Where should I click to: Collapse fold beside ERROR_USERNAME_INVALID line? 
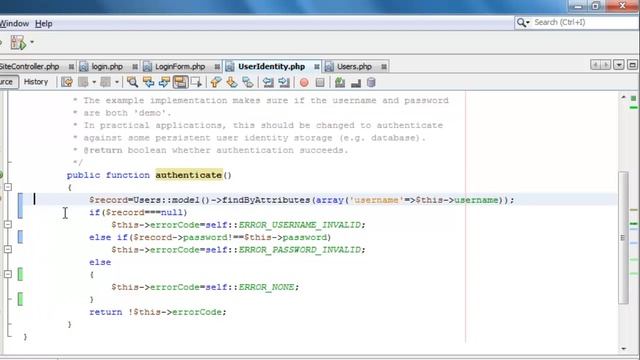tap(8, 224)
